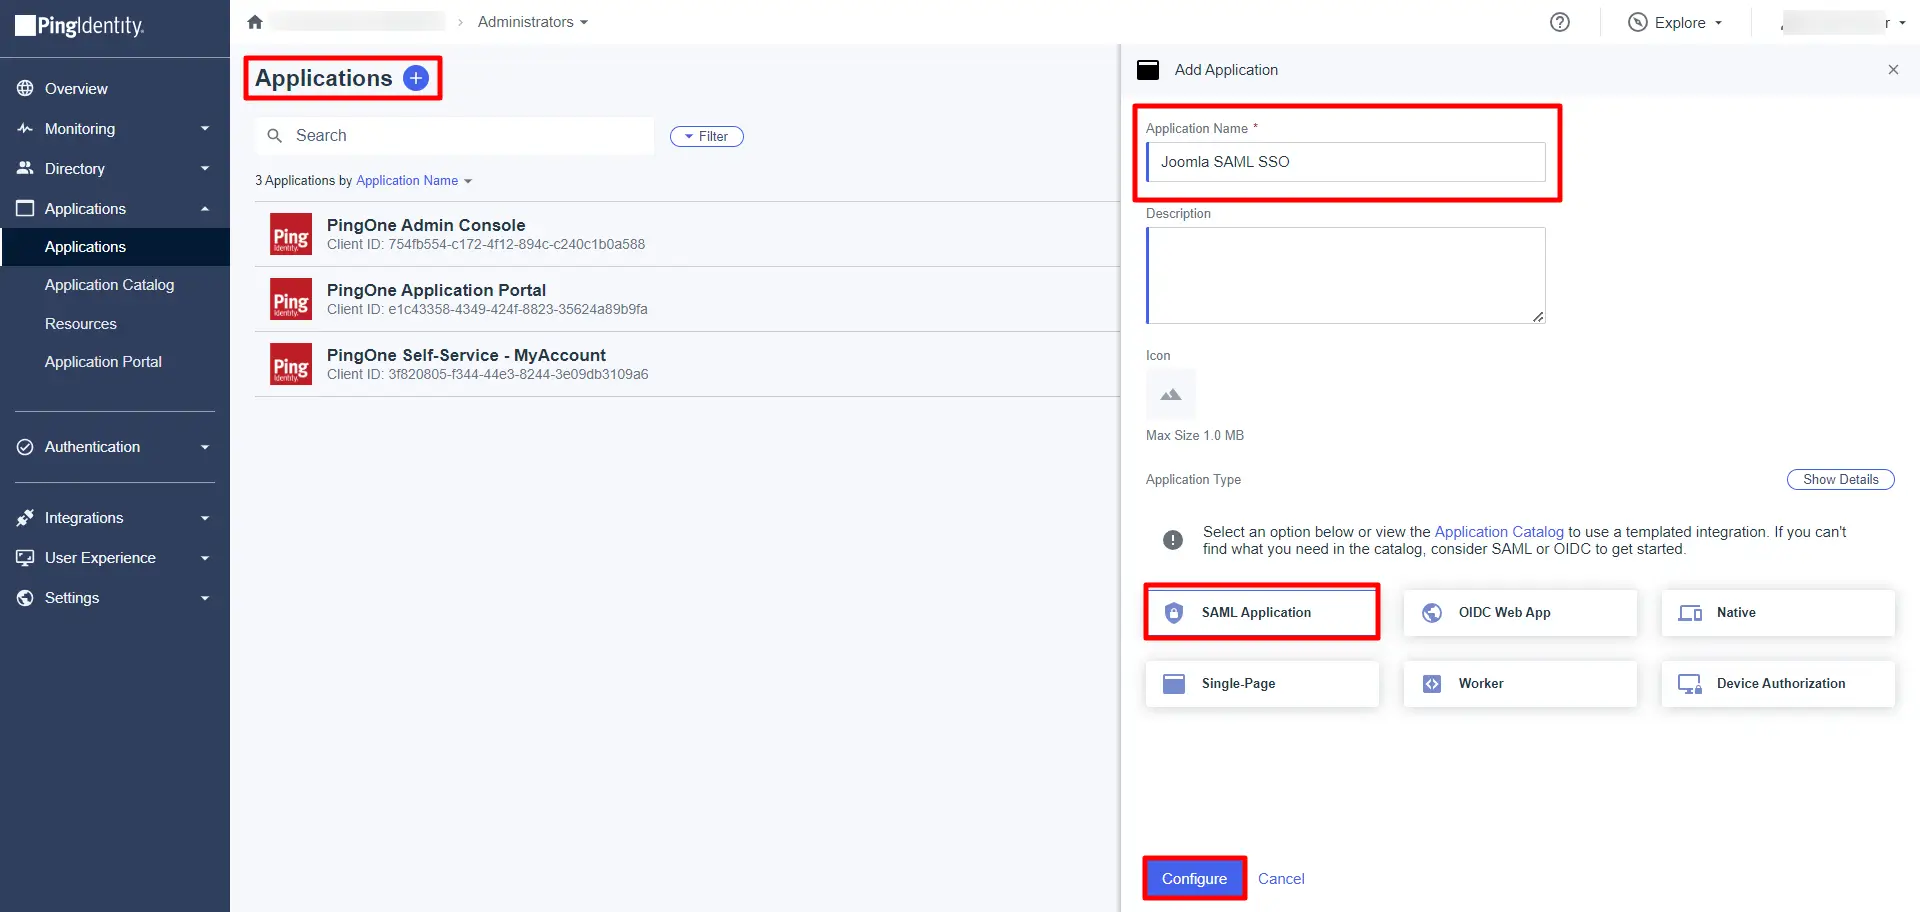
Task: Click the PingOne Admin Console Ping logo
Action: click(x=291, y=235)
